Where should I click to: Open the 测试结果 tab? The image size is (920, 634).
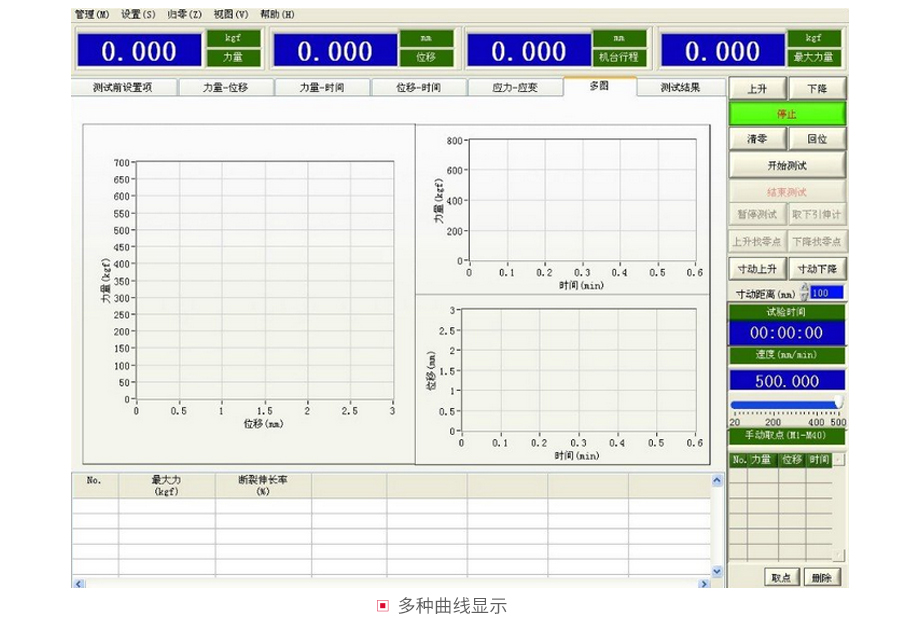[x=680, y=87]
